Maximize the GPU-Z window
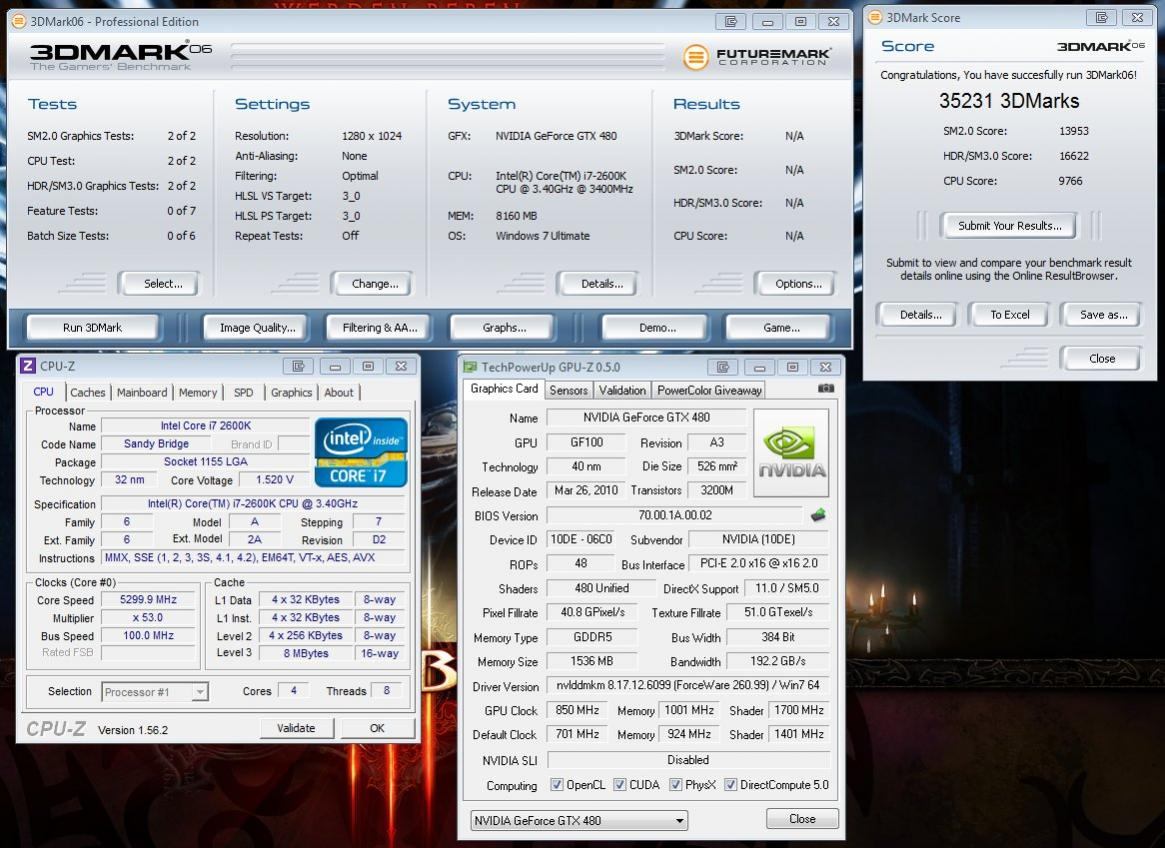The width and height of the screenshot is (1165, 848). pyautogui.click(x=793, y=366)
